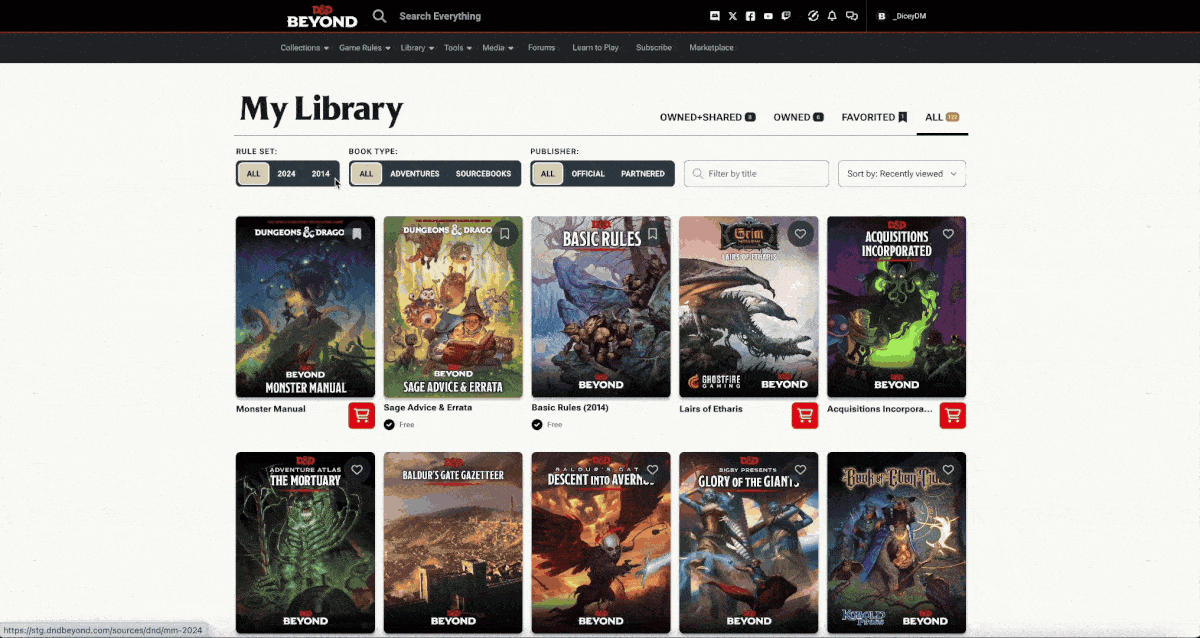This screenshot has height=638, width=1200.
Task: Filter book type by Adventures
Action: point(414,174)
